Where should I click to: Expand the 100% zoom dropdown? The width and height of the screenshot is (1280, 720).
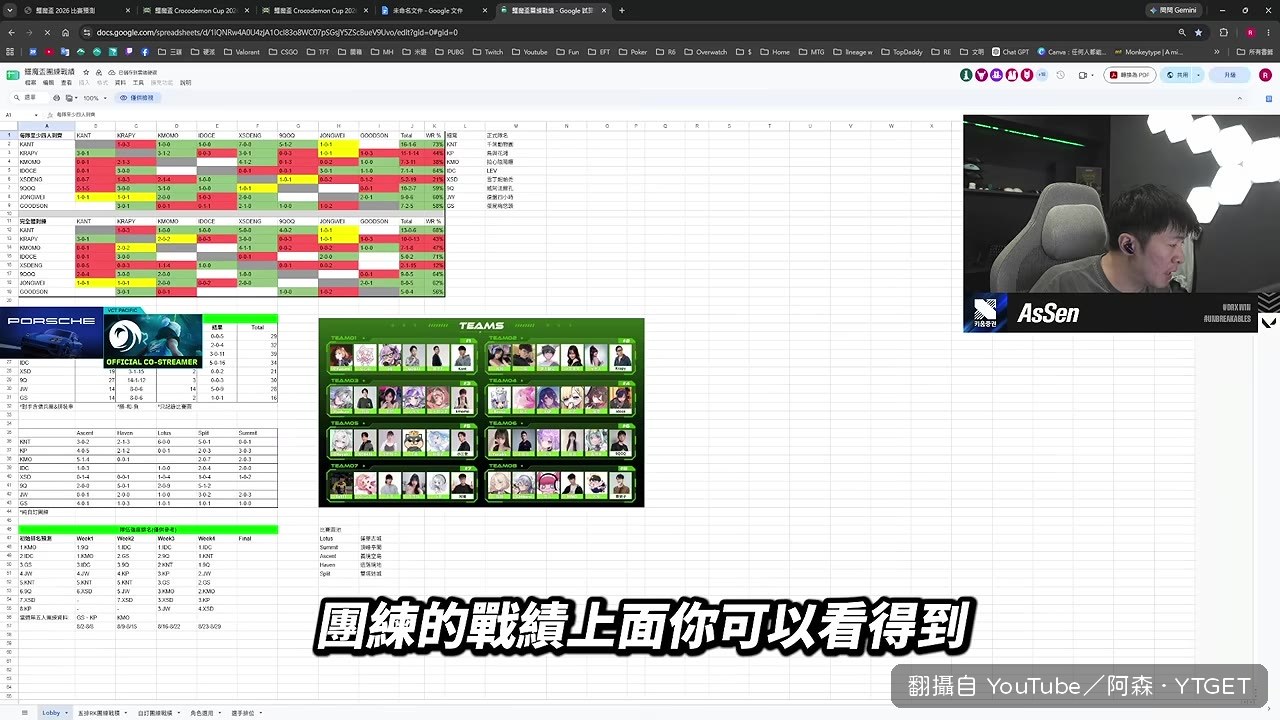coord(94,98)
